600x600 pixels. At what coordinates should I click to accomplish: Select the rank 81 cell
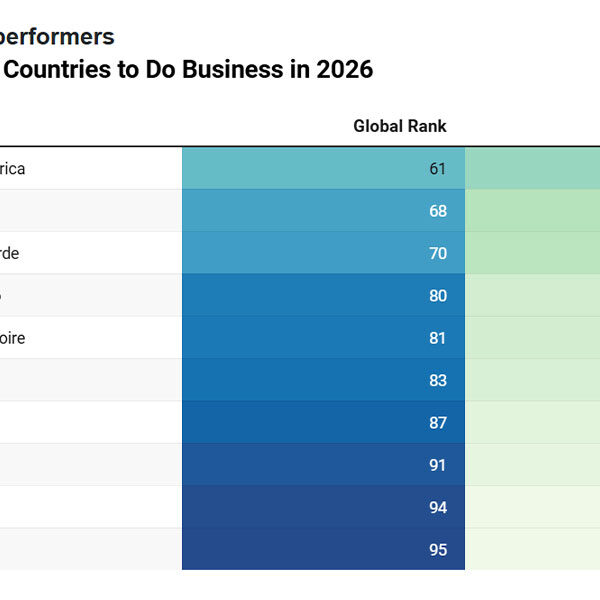323,338
